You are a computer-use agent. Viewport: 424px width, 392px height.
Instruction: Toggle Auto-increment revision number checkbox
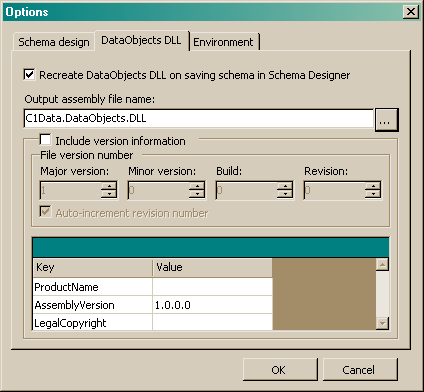(45, 211)
